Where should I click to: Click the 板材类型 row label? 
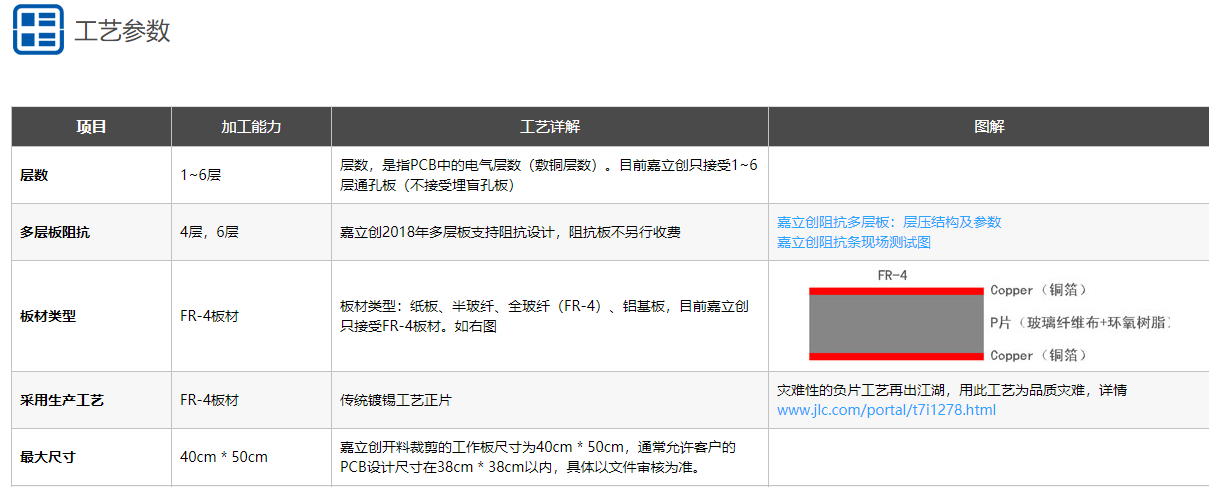coord(48,316)
